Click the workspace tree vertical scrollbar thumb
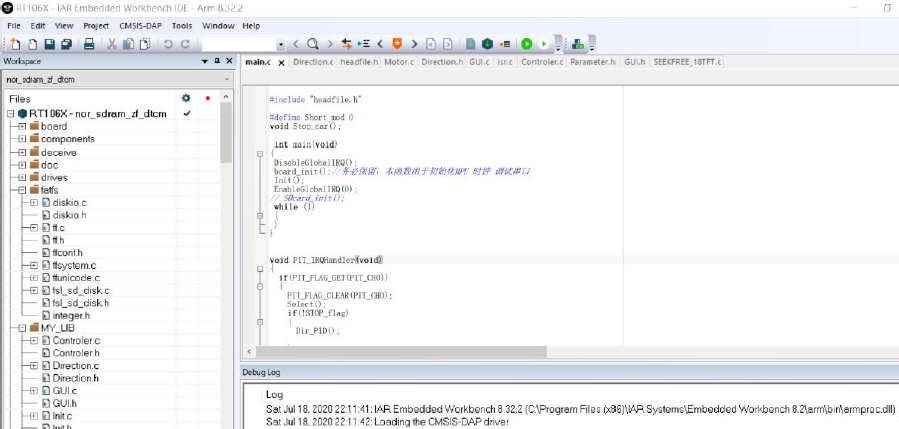Viewport: 899px width, 429px height. [x=226, y=133]
